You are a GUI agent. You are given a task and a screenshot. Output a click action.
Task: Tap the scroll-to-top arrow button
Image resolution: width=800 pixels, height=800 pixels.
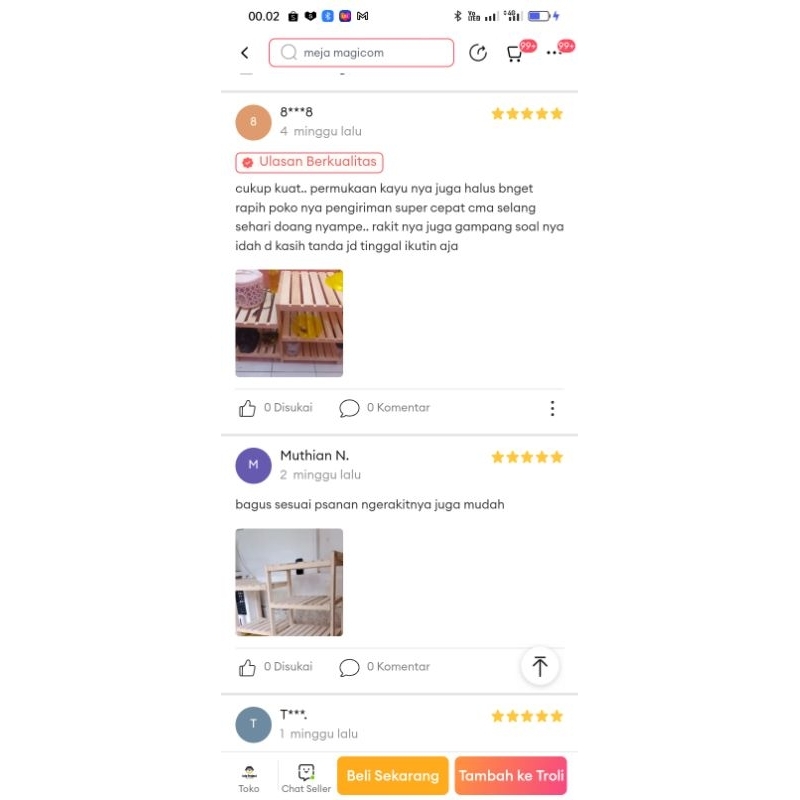[x=540, y=666]
